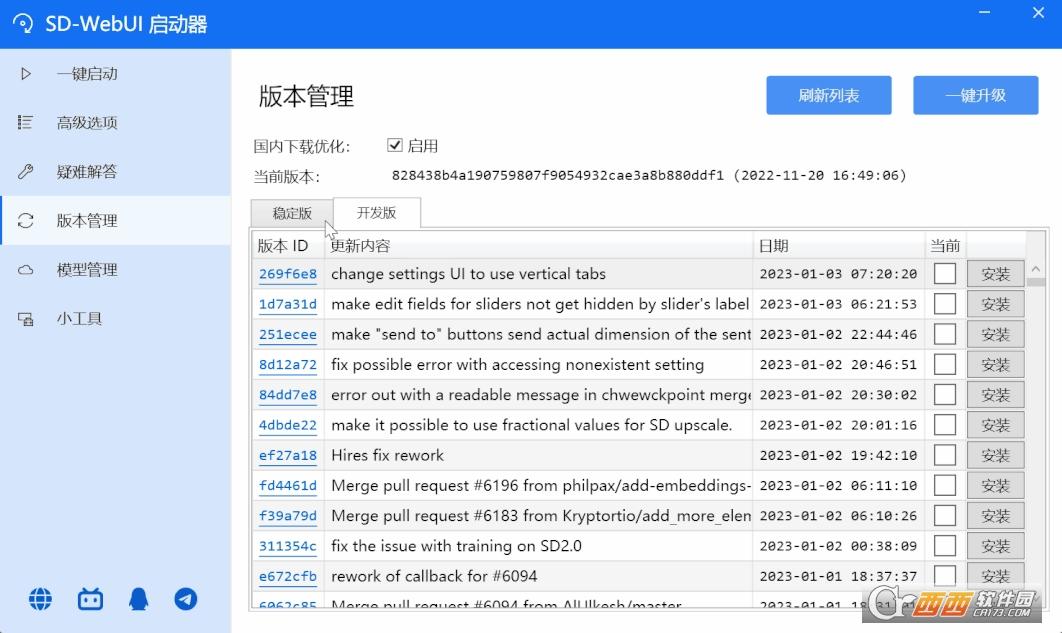The width and height of the screenshot is (1062, 633).
Task: Open version link 8d12a72
Action: 288,364
